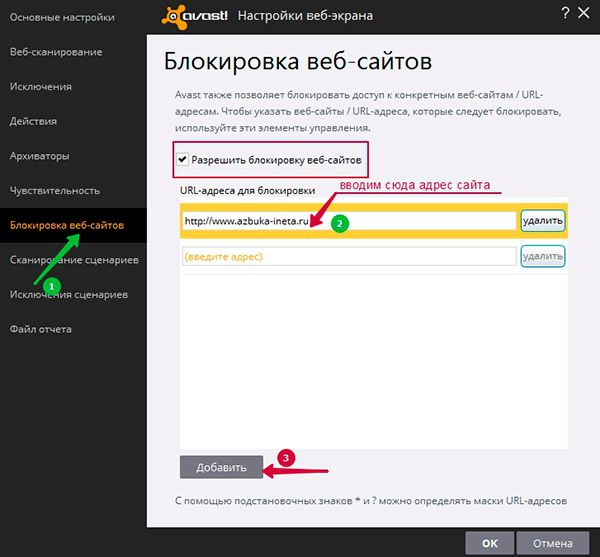
Task: Open "Чувствительность" in the sidebar
Action: click(55, 191)
